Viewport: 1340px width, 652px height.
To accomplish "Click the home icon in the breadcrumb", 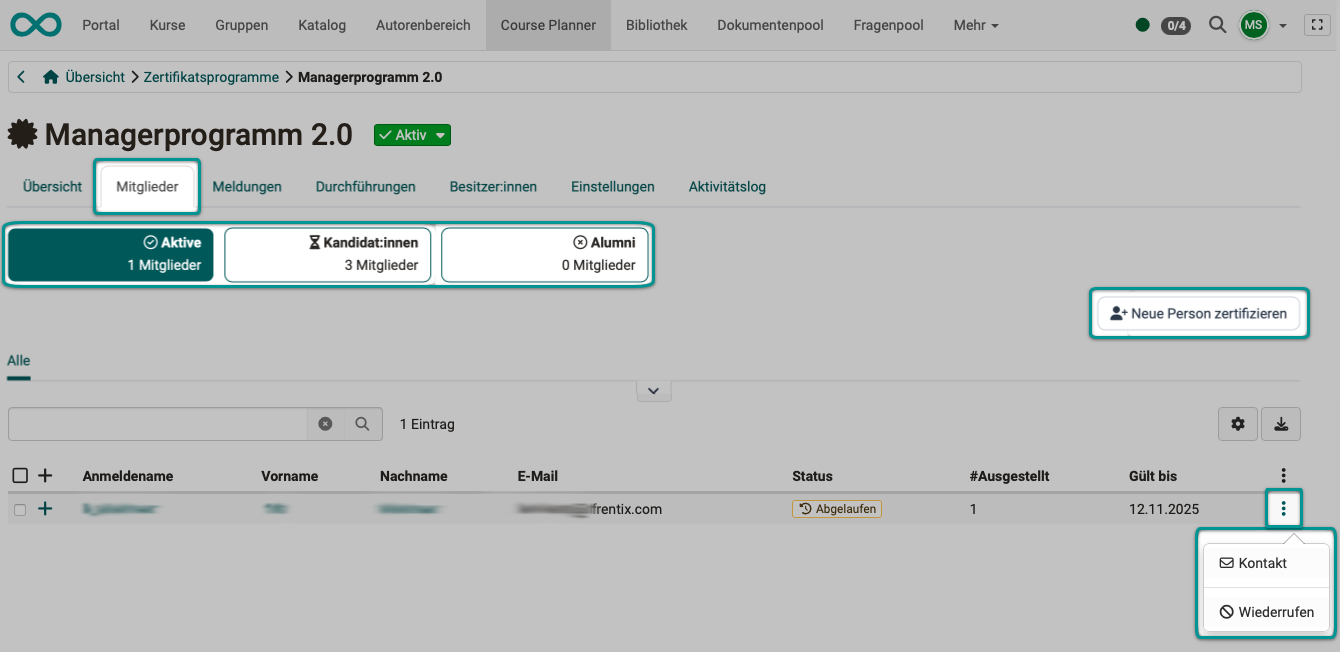I will coord(50,76).
